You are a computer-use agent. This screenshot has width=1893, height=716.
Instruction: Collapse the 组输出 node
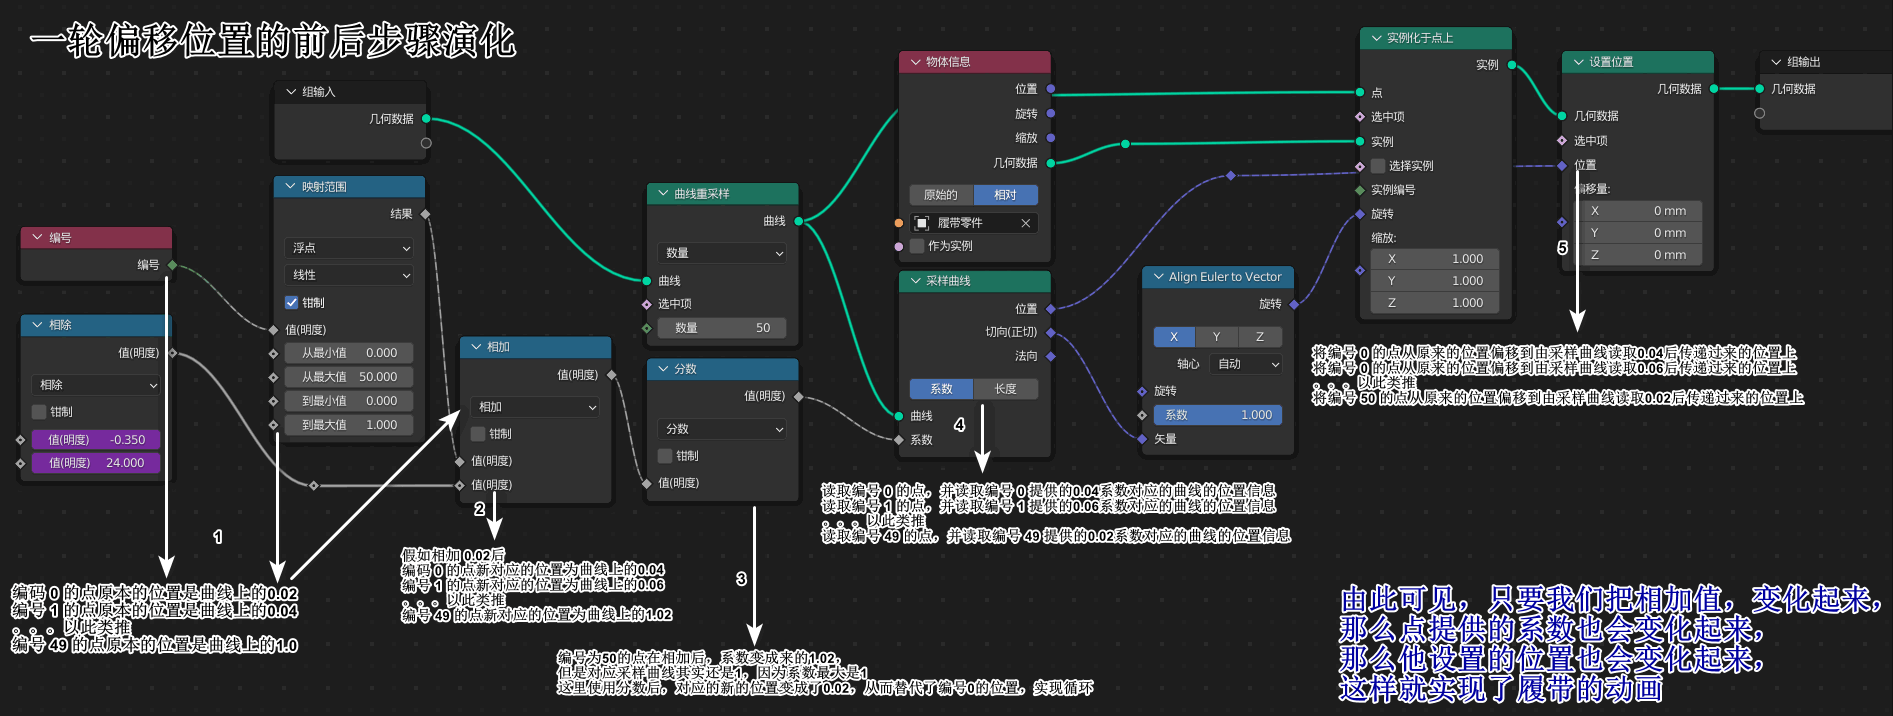pyautogui.click(x=1776, y=62)
